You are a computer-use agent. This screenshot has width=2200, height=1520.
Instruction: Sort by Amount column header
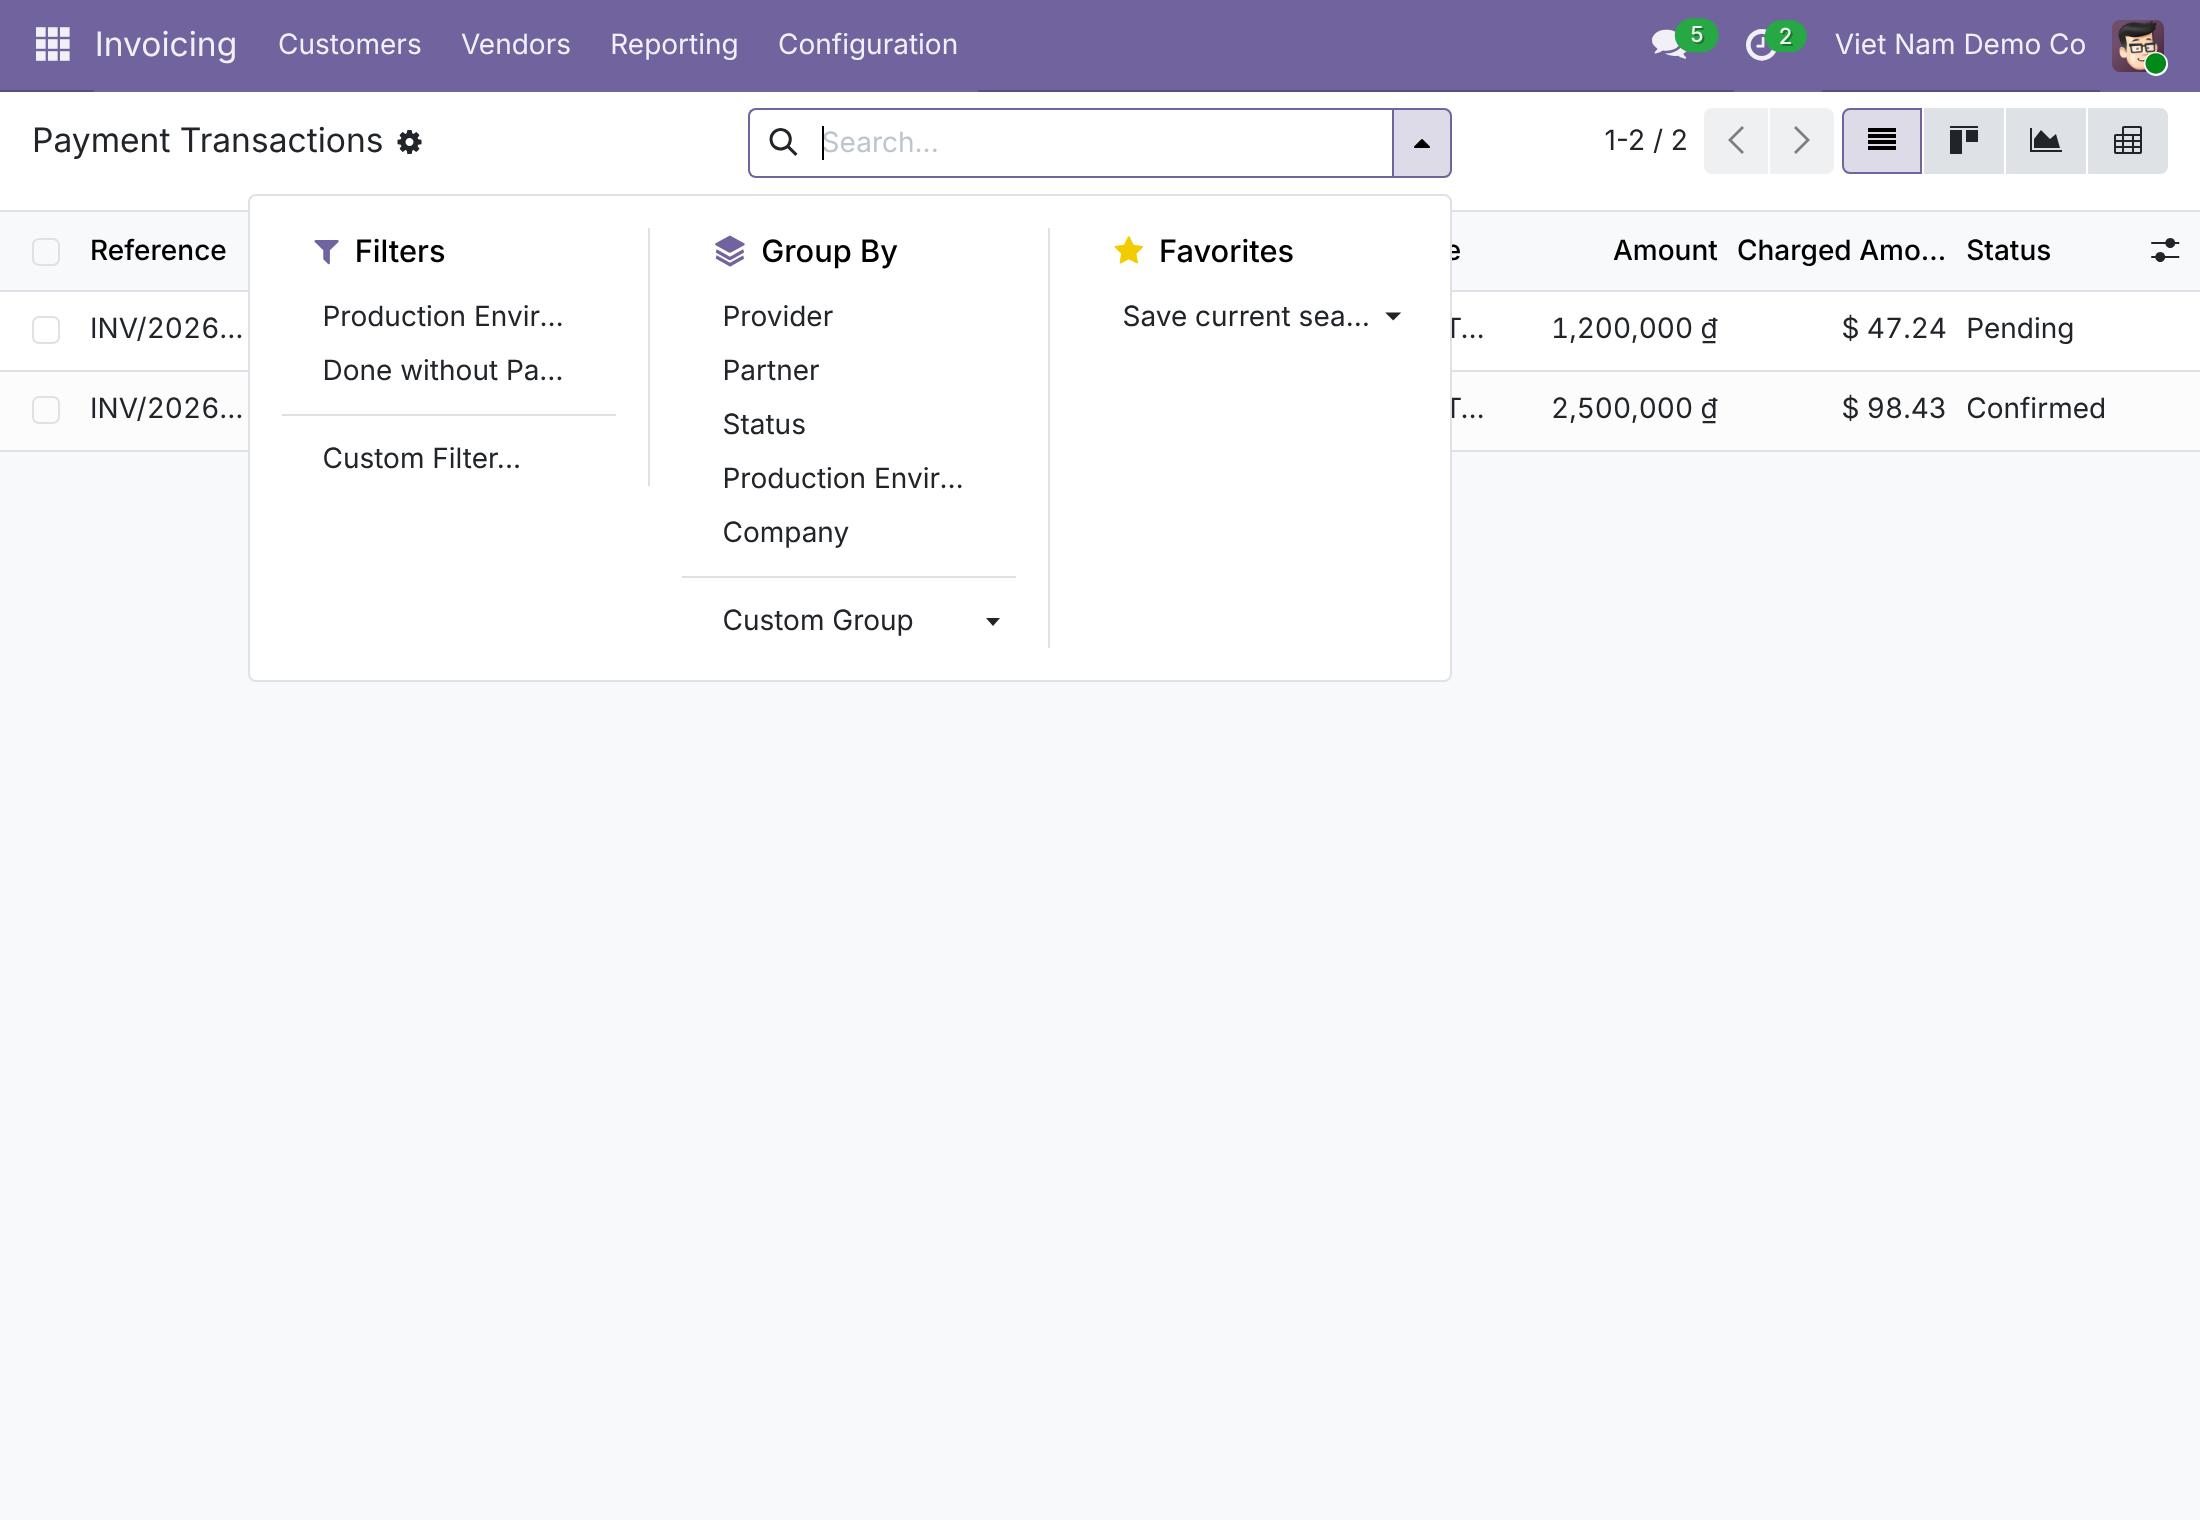(x=1664, y=251)
